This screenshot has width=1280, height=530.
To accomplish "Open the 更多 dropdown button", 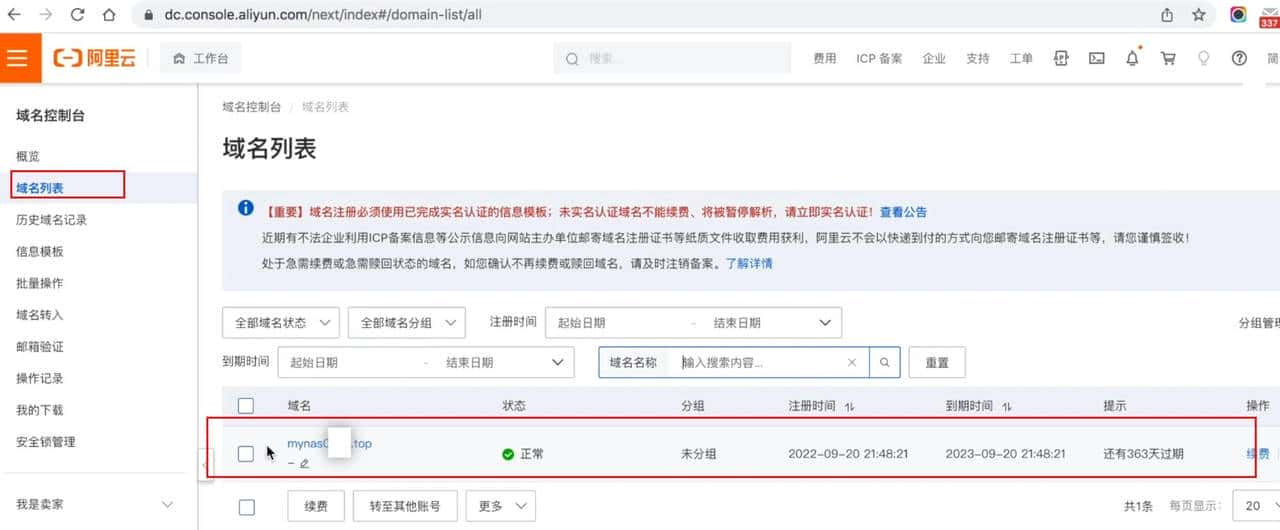I will (x=501, y=506).
